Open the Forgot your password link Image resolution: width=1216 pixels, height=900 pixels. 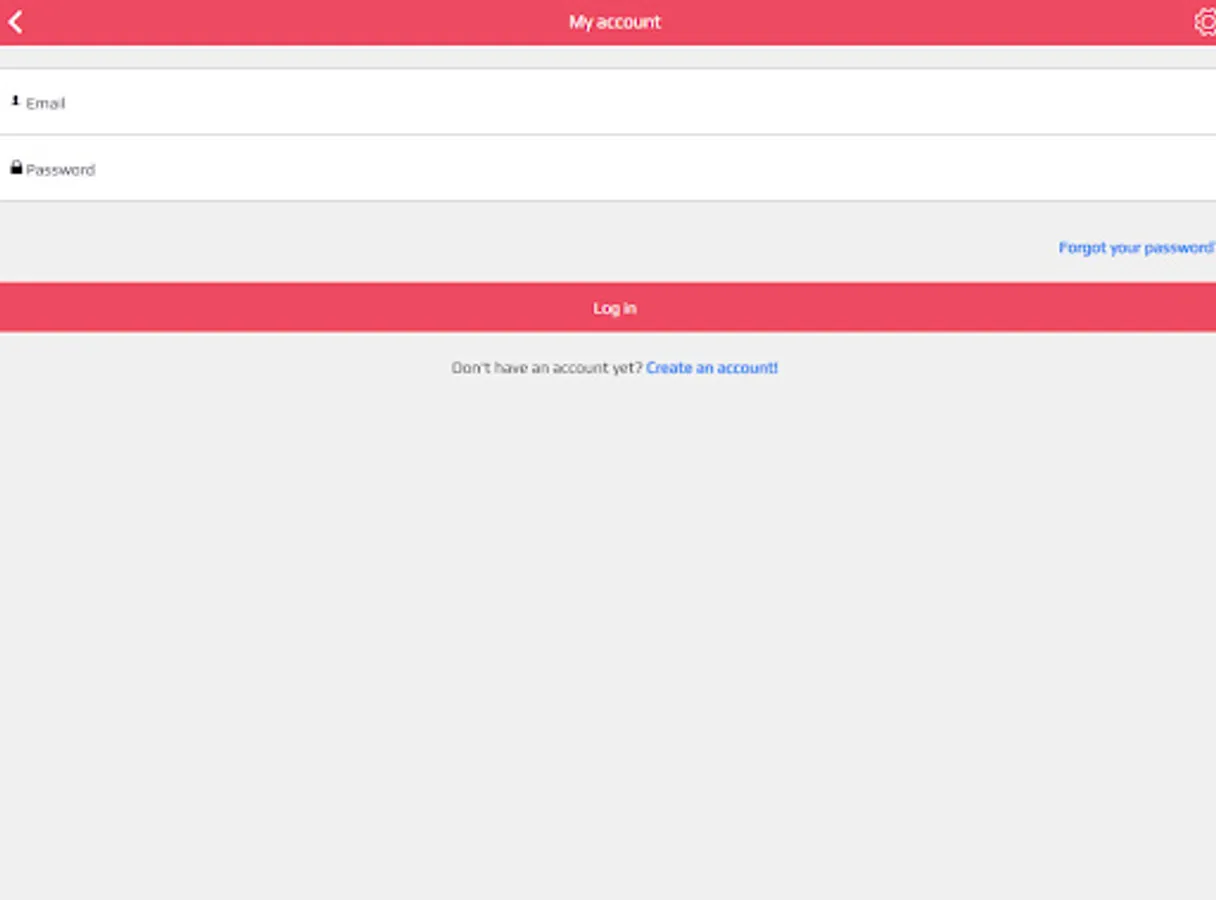pos(1135,247)
